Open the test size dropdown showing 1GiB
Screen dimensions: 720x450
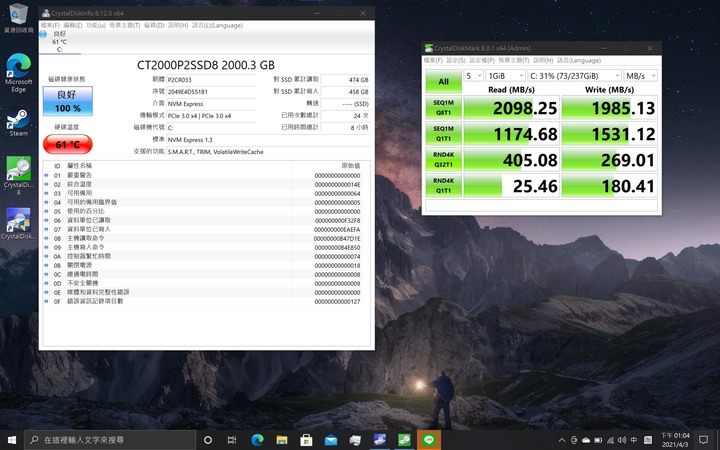click(x=506, y=75)
